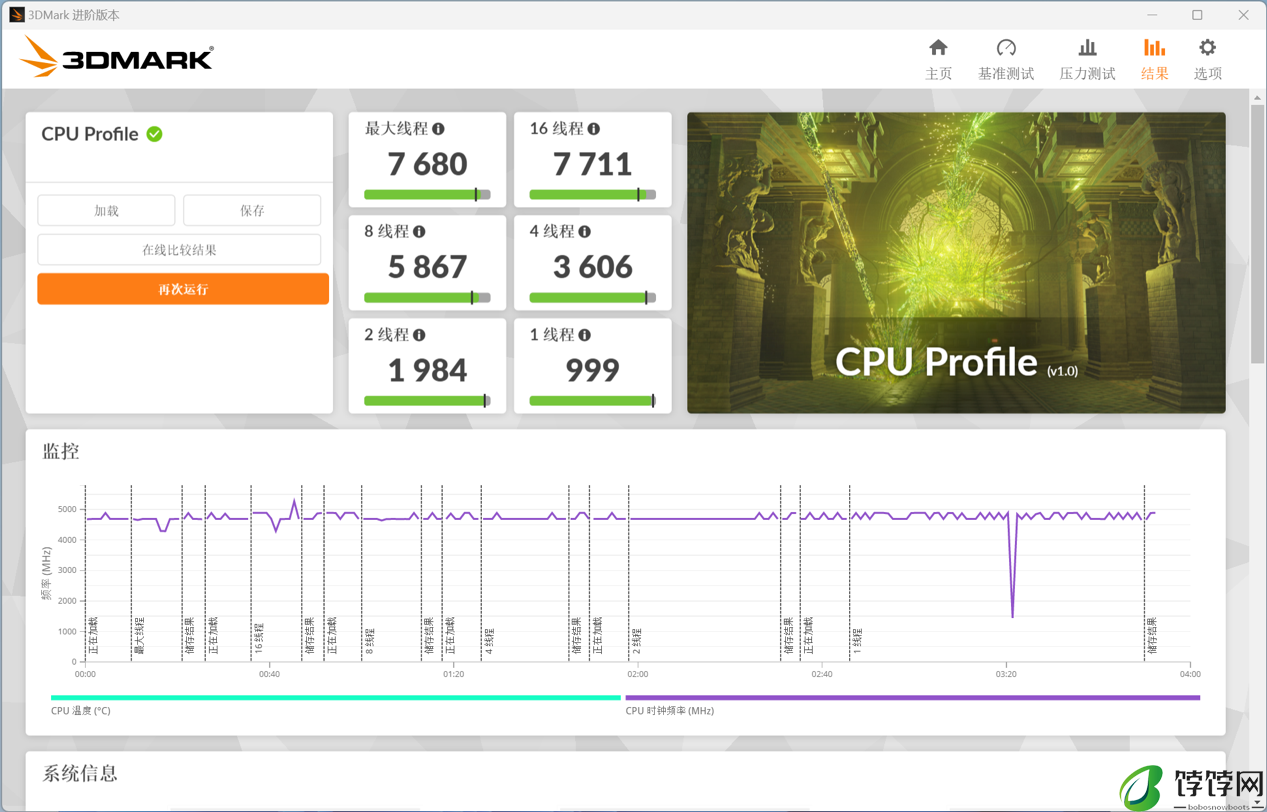Click the 1 线程 marker line in chart

pos(850,573)
